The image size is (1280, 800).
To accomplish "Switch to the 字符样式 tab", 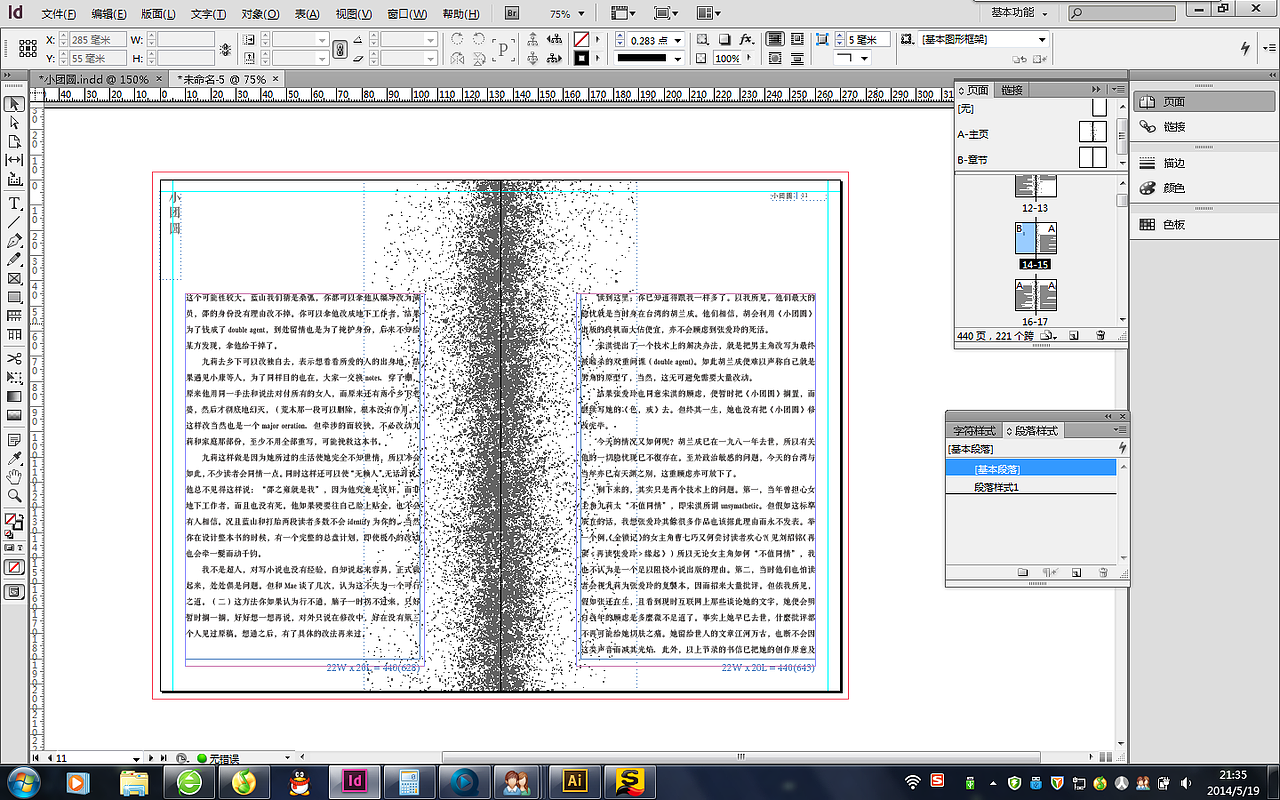I will pyautogui.click(x=974, y=431).
